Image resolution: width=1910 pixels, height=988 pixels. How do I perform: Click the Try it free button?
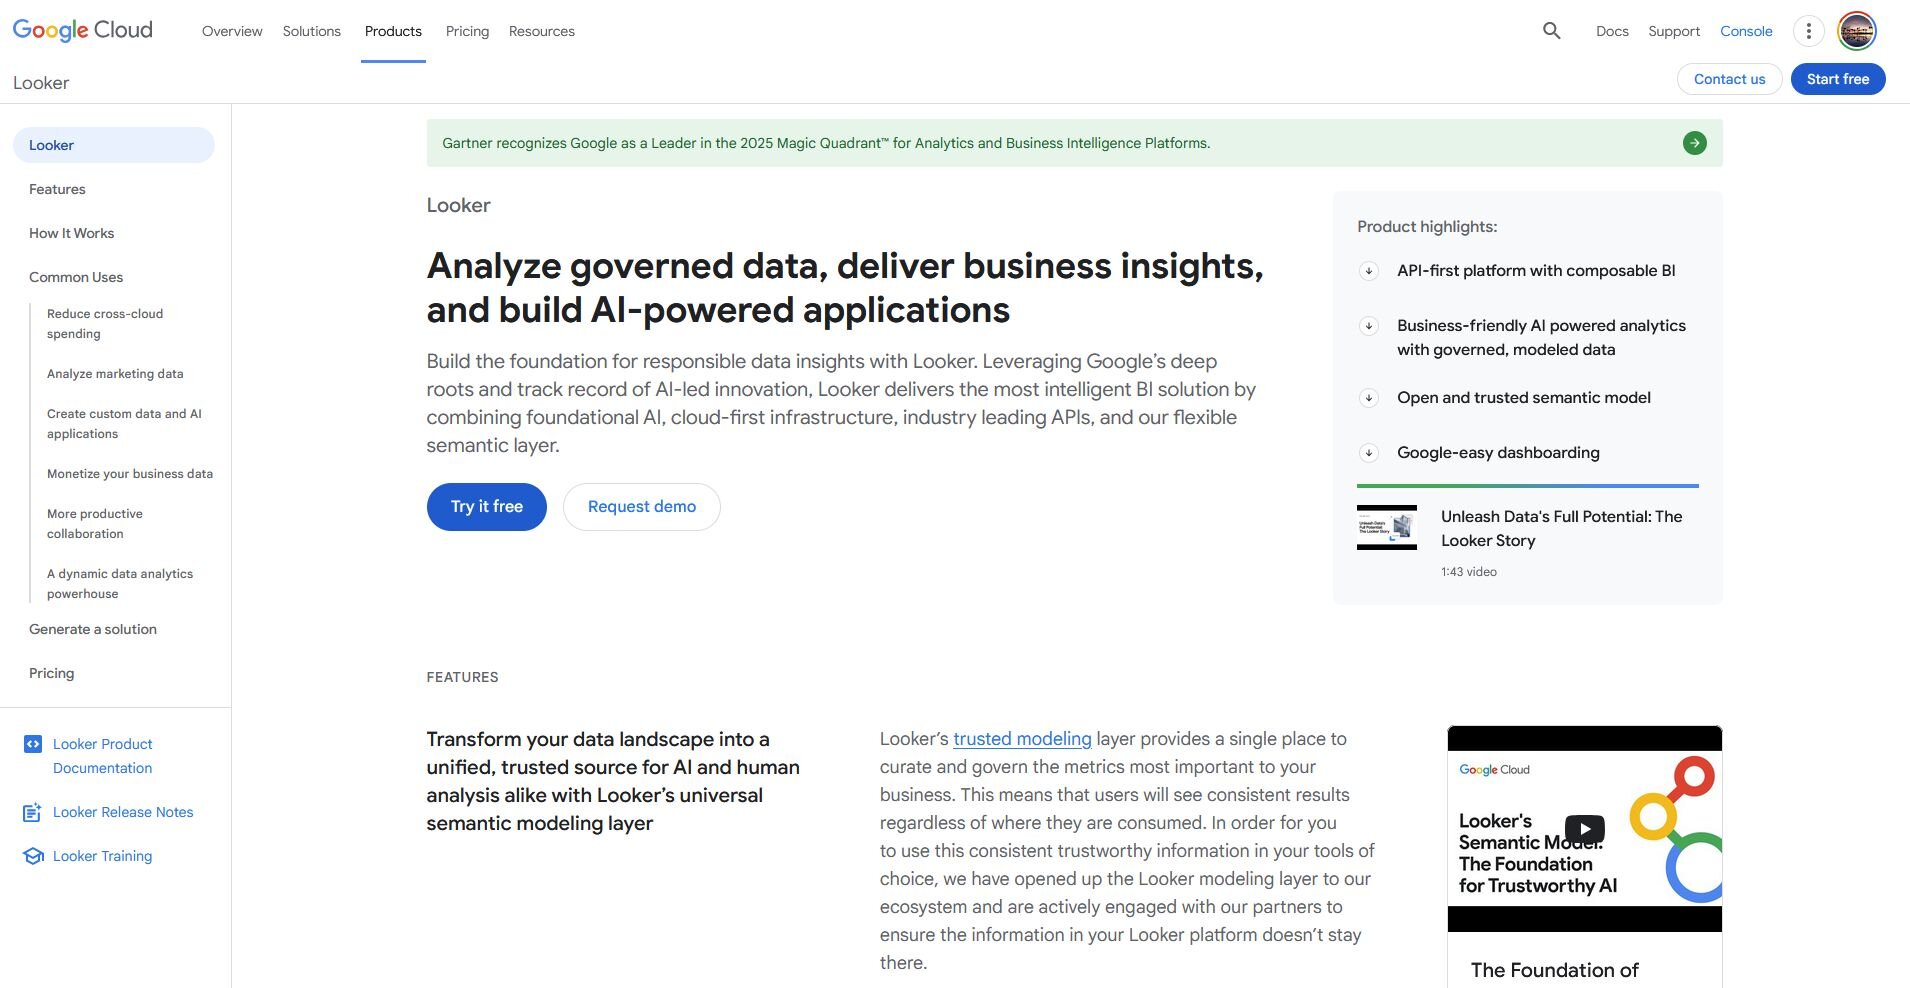(x=486, y=507)
